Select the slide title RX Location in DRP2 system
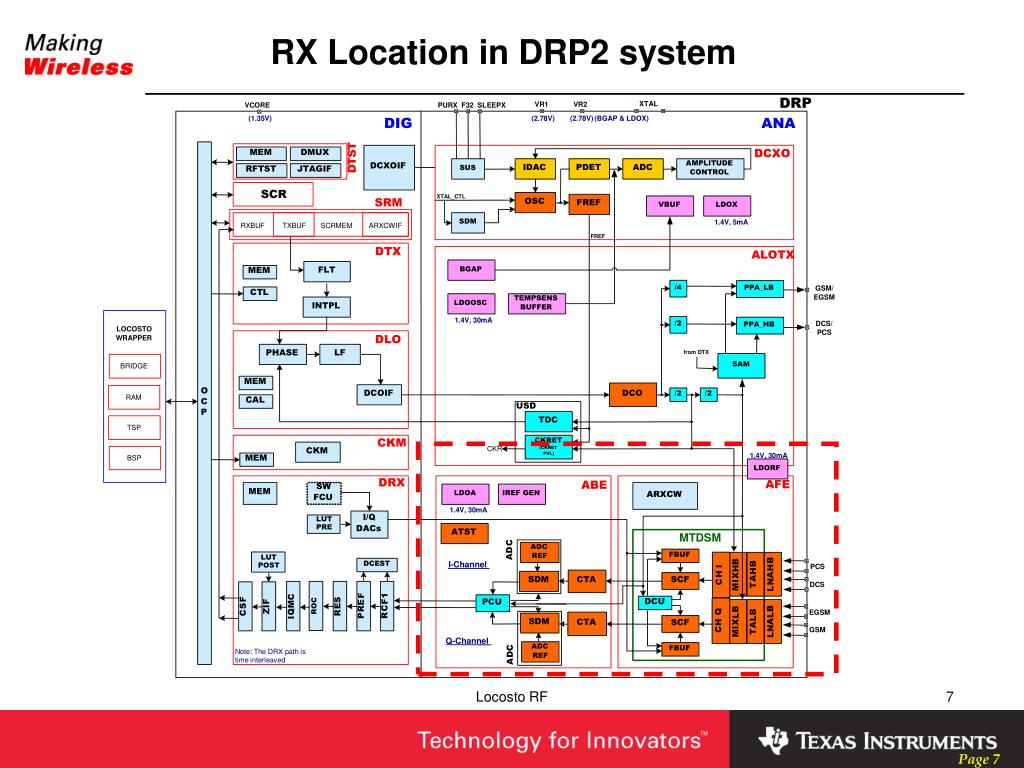Screen dimensions: 1024x768 503,52
